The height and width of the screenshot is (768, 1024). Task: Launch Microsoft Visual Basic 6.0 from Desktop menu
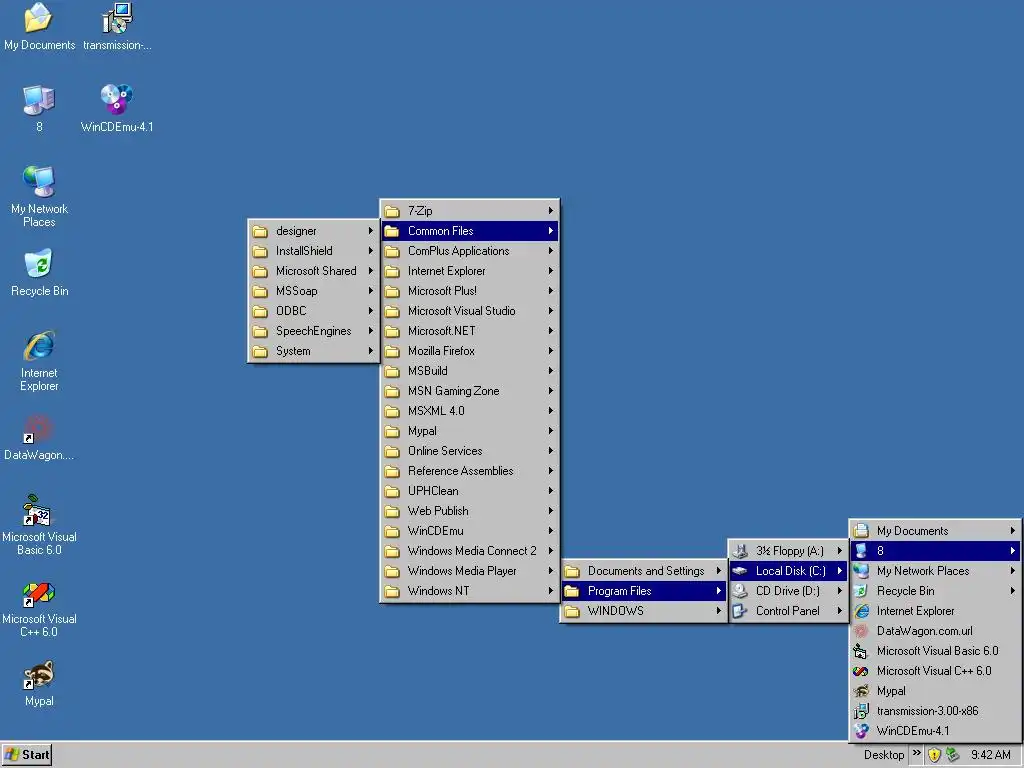click(x=935, y=651)
